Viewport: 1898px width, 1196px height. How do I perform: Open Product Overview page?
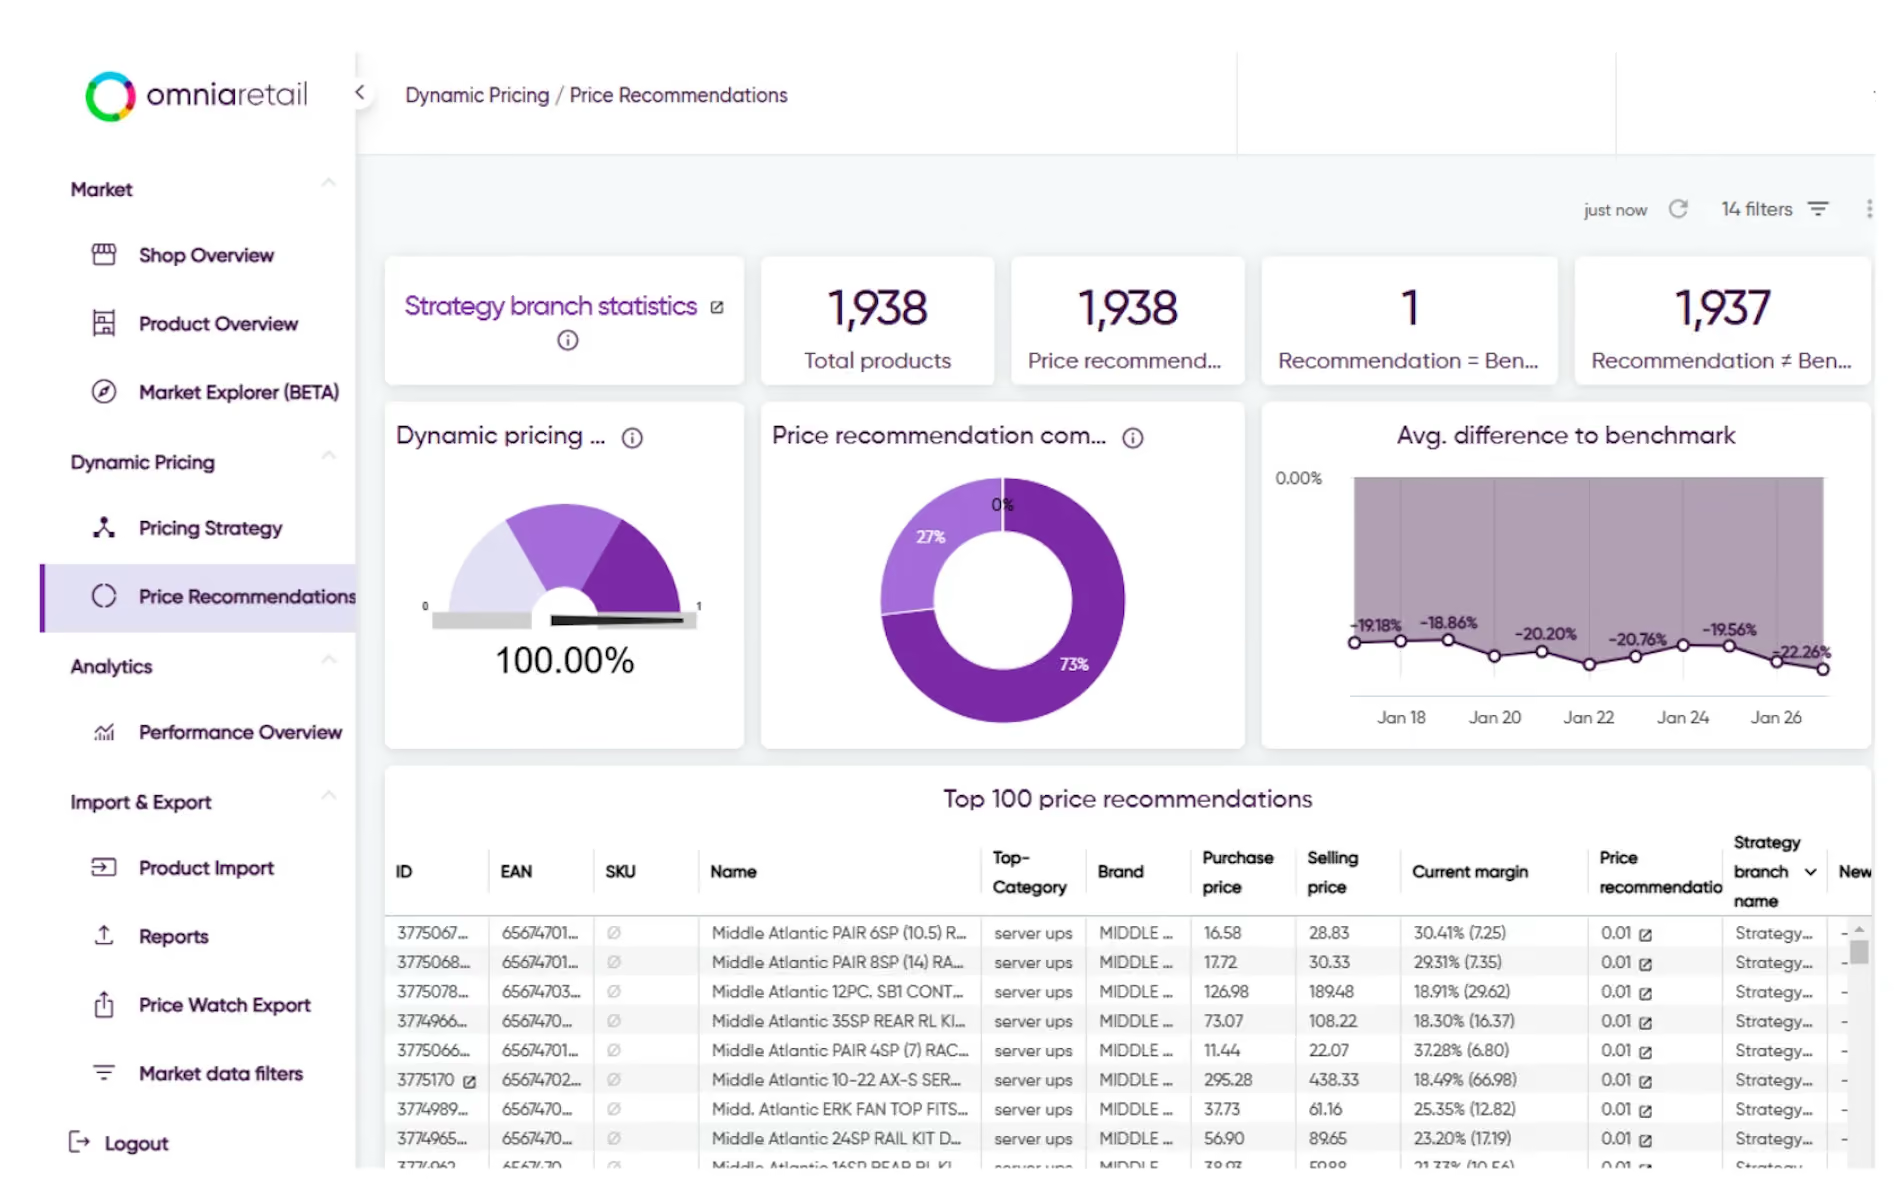click(x=218, y=323)
